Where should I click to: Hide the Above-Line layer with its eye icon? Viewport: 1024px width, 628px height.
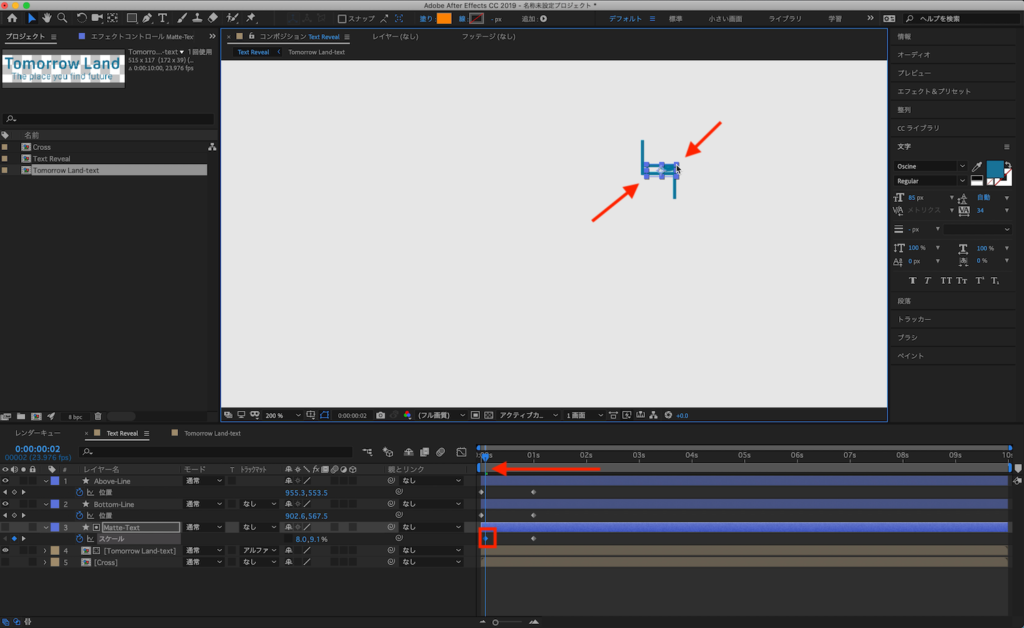[x=5, y=481]
